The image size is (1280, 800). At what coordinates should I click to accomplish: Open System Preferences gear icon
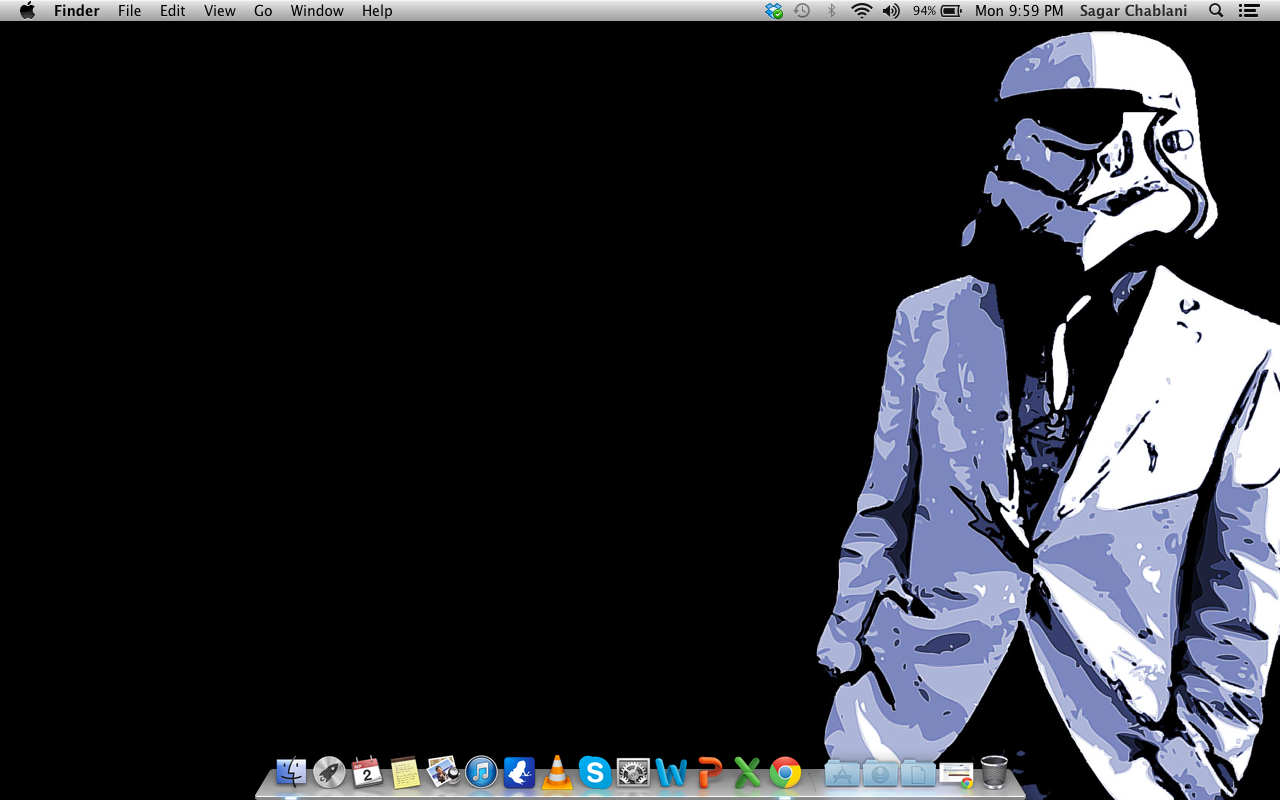[x=633, y=772]
